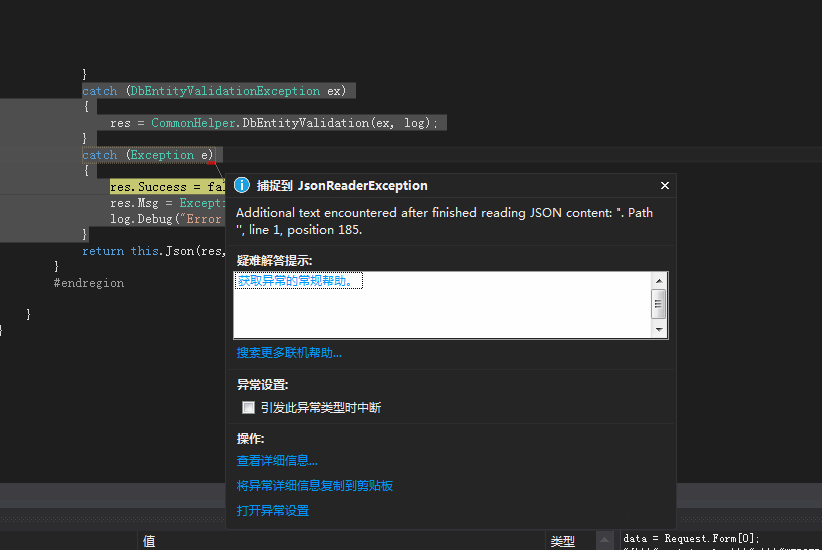
Task: Click troubleshooting list scroll-down arrow
Action: tap(659, 330)
